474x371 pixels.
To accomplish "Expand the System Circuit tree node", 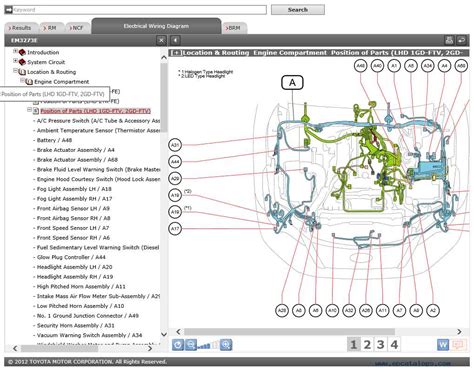I will tap(15, 61).
